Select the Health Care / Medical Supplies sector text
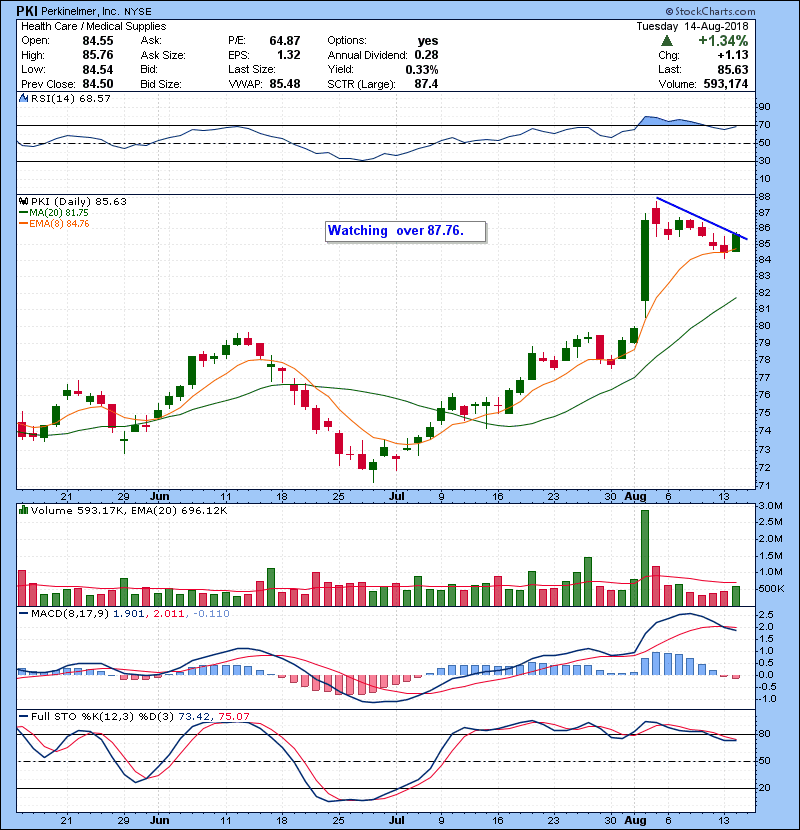 pos(94,26)
